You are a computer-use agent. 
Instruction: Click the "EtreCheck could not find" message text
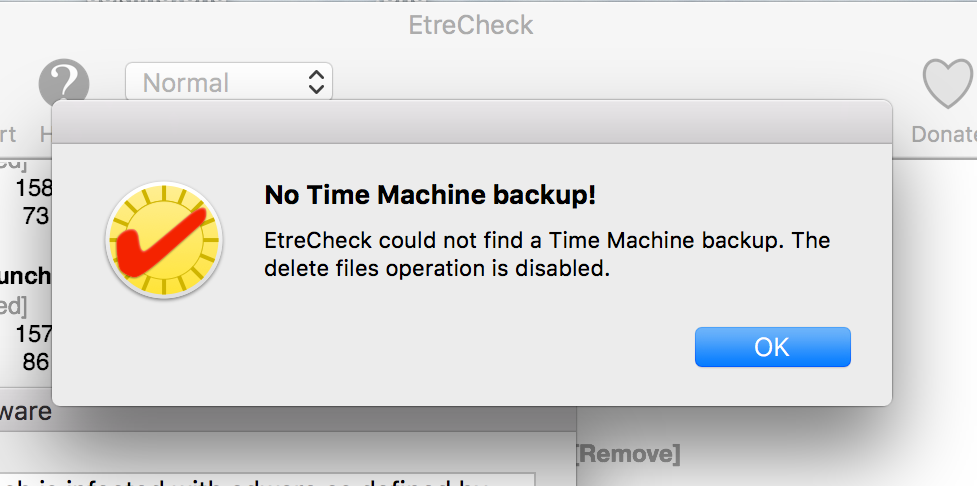tap(547, 254)
